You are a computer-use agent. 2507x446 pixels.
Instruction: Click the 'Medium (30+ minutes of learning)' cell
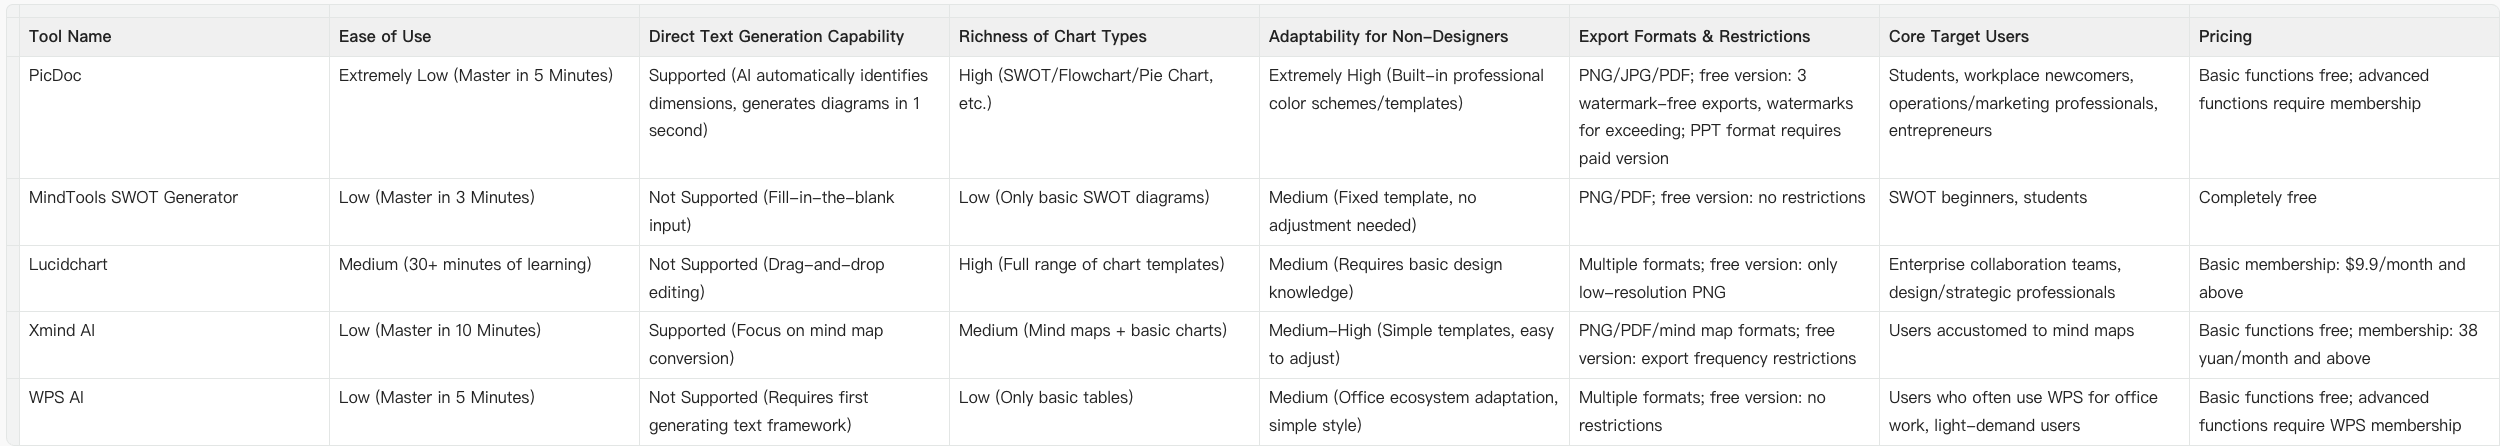pos(465,265)
